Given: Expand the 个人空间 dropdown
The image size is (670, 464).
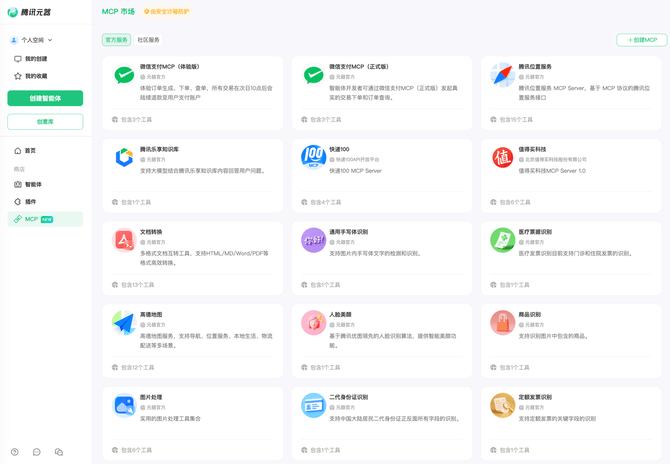Looking at the screenshot, I should 31,40.
